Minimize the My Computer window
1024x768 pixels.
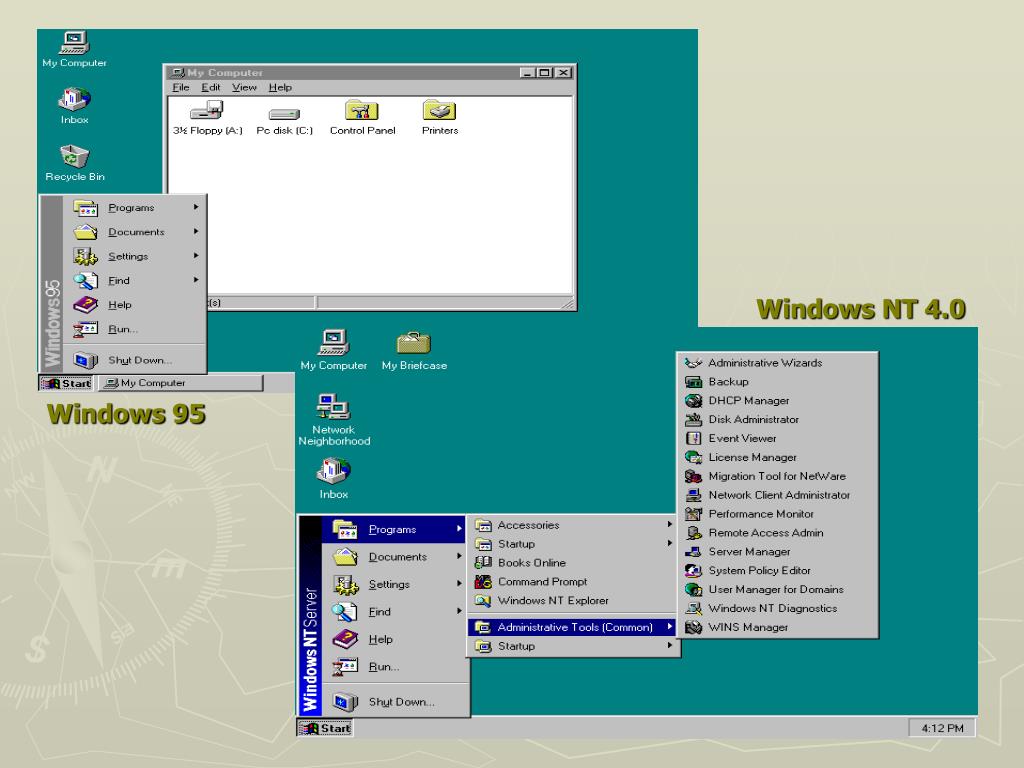(528, 72)
